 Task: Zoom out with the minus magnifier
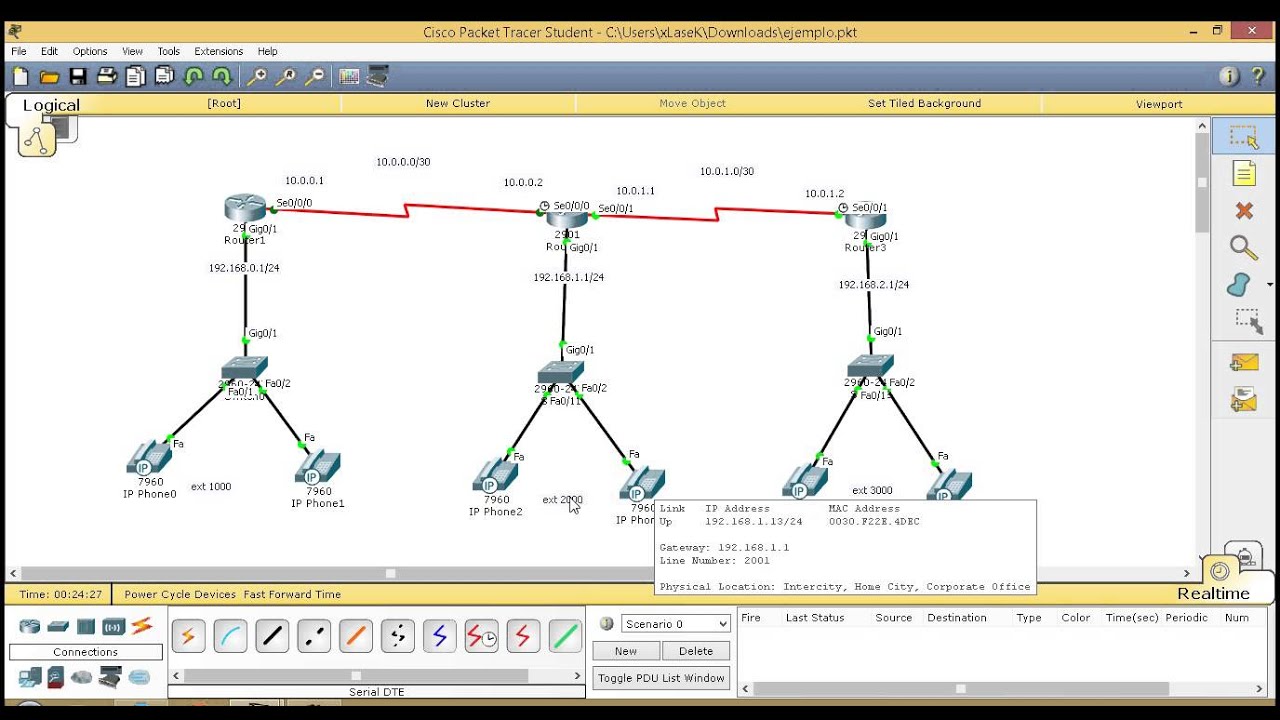(315, 77)
